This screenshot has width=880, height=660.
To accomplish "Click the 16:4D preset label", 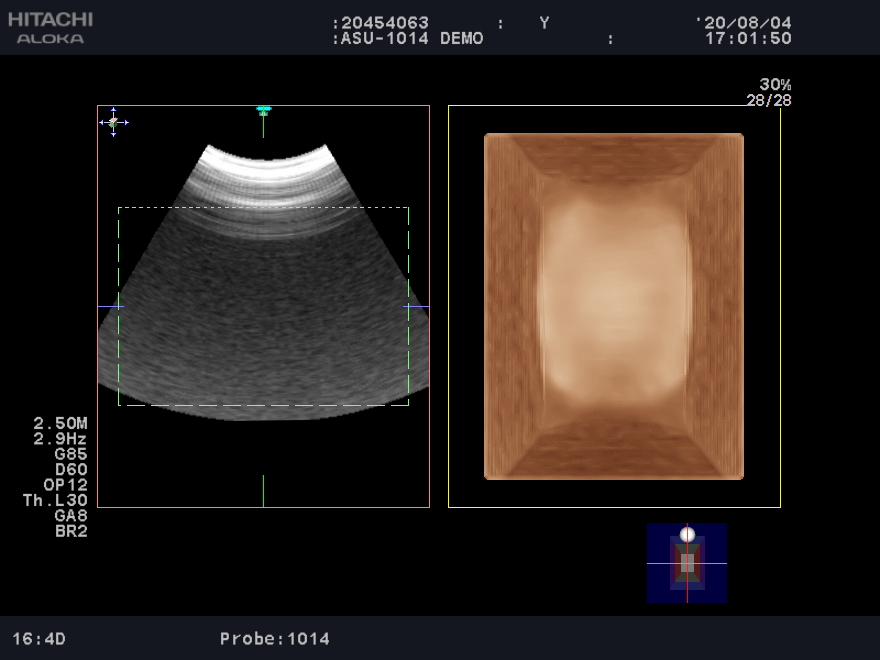I will pyautogui.click(x=39, y=638).
